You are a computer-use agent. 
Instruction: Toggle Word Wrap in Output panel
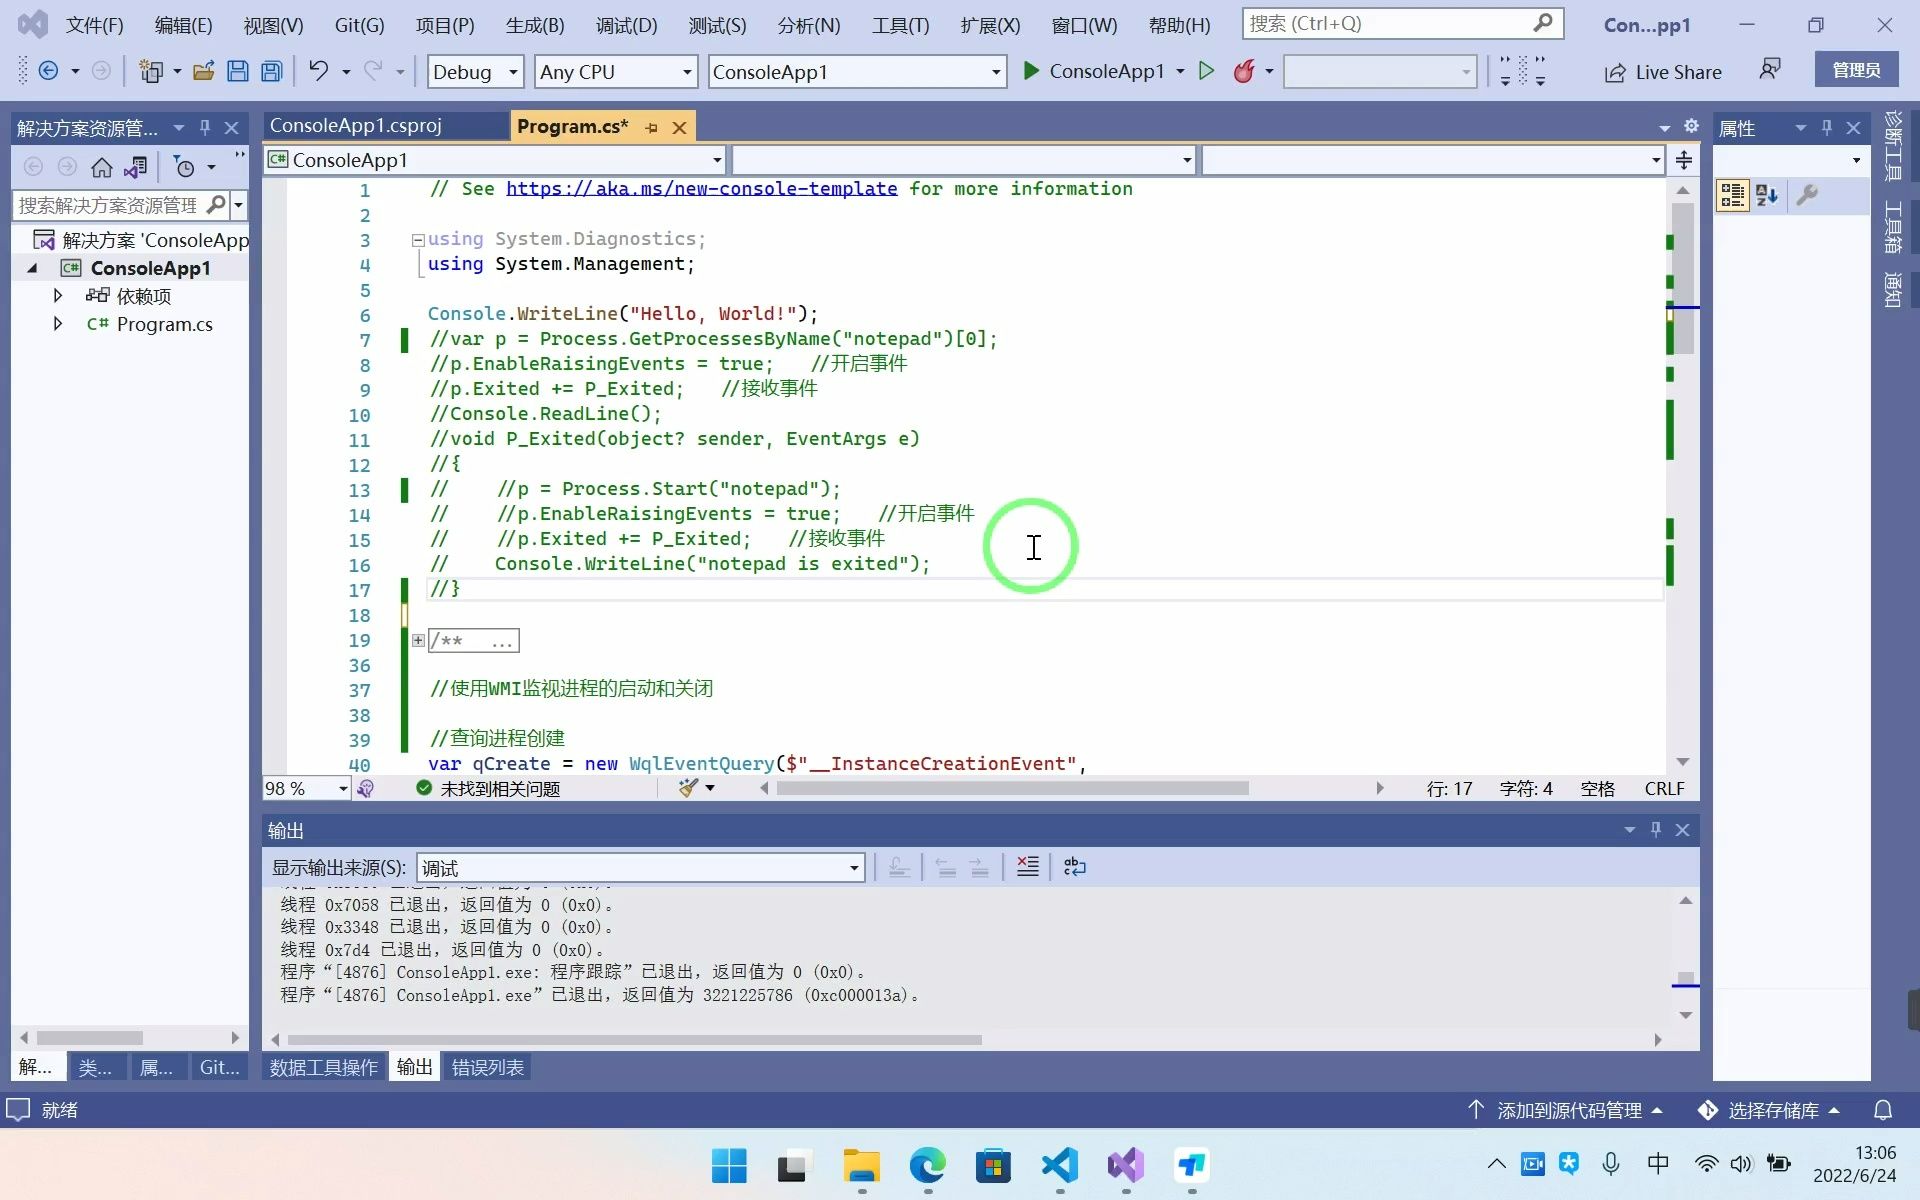coord(1075,867)
